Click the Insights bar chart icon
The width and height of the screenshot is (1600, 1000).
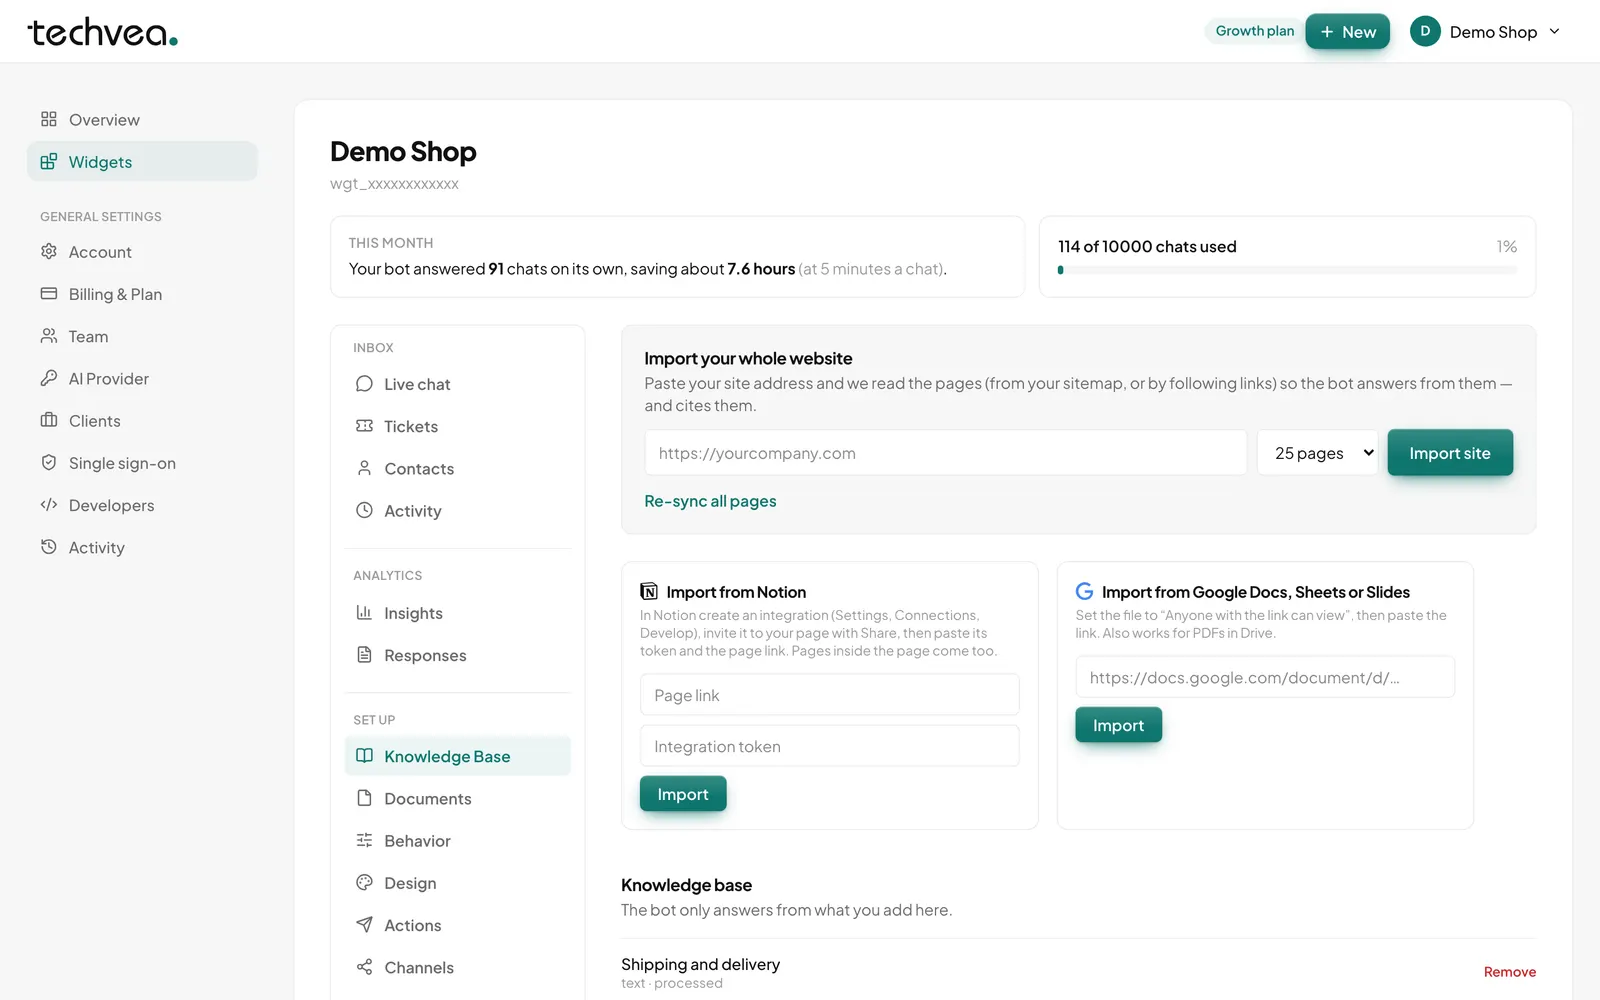(364, 612)
